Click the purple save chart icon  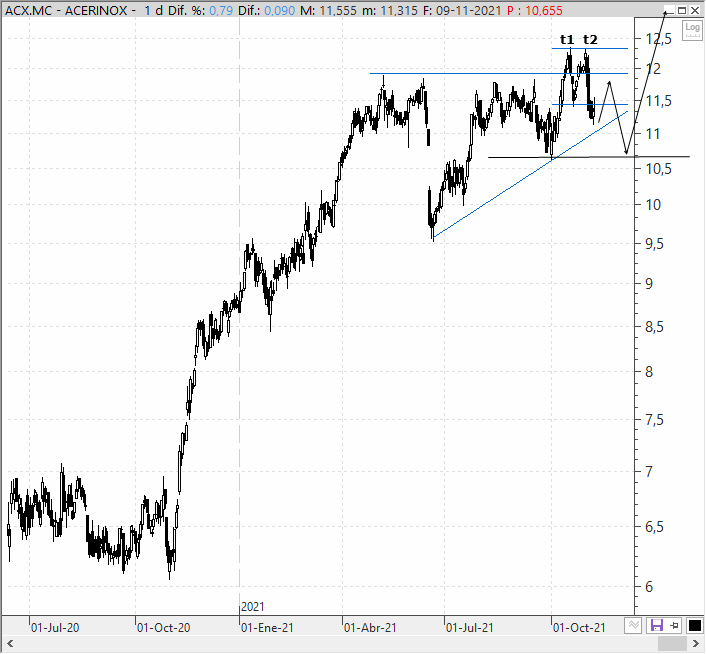pos(656,625)
